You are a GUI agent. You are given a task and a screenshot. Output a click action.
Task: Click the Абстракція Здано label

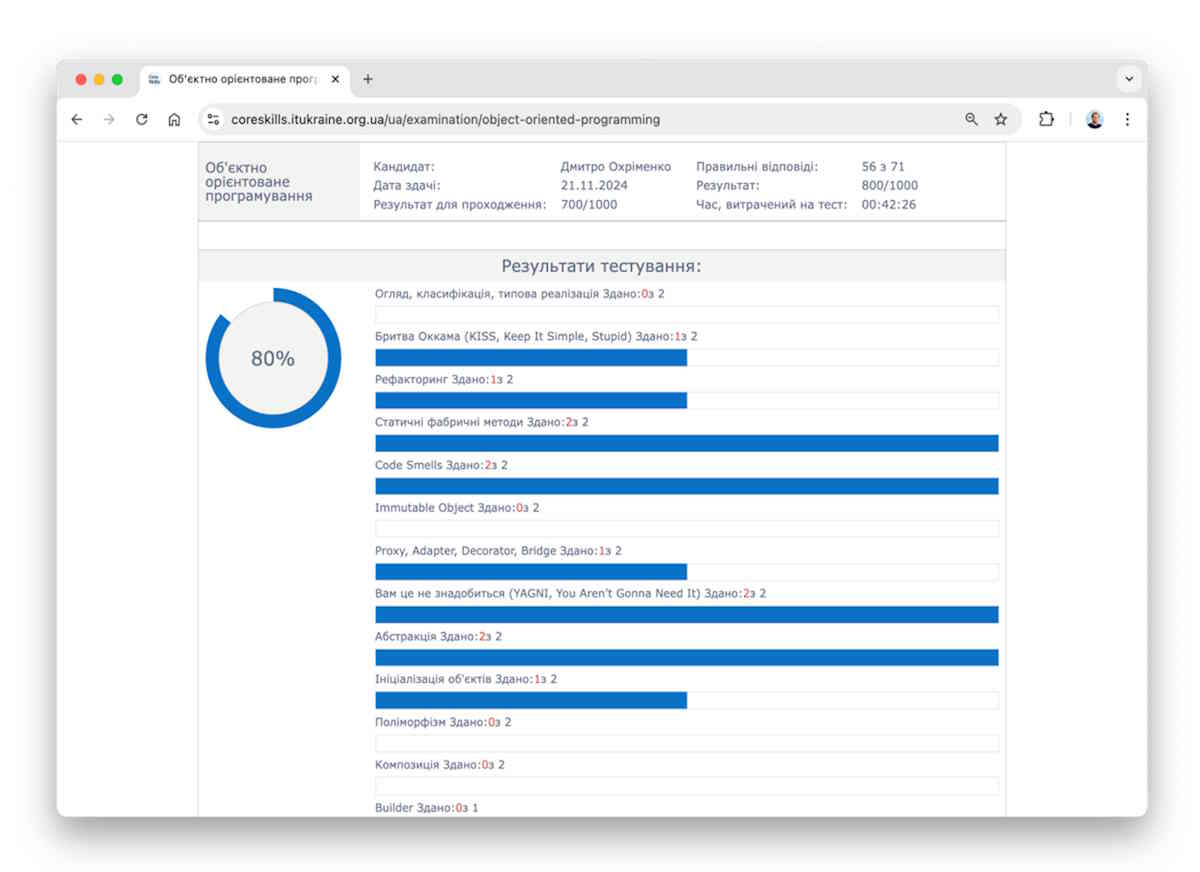(438, 636)
